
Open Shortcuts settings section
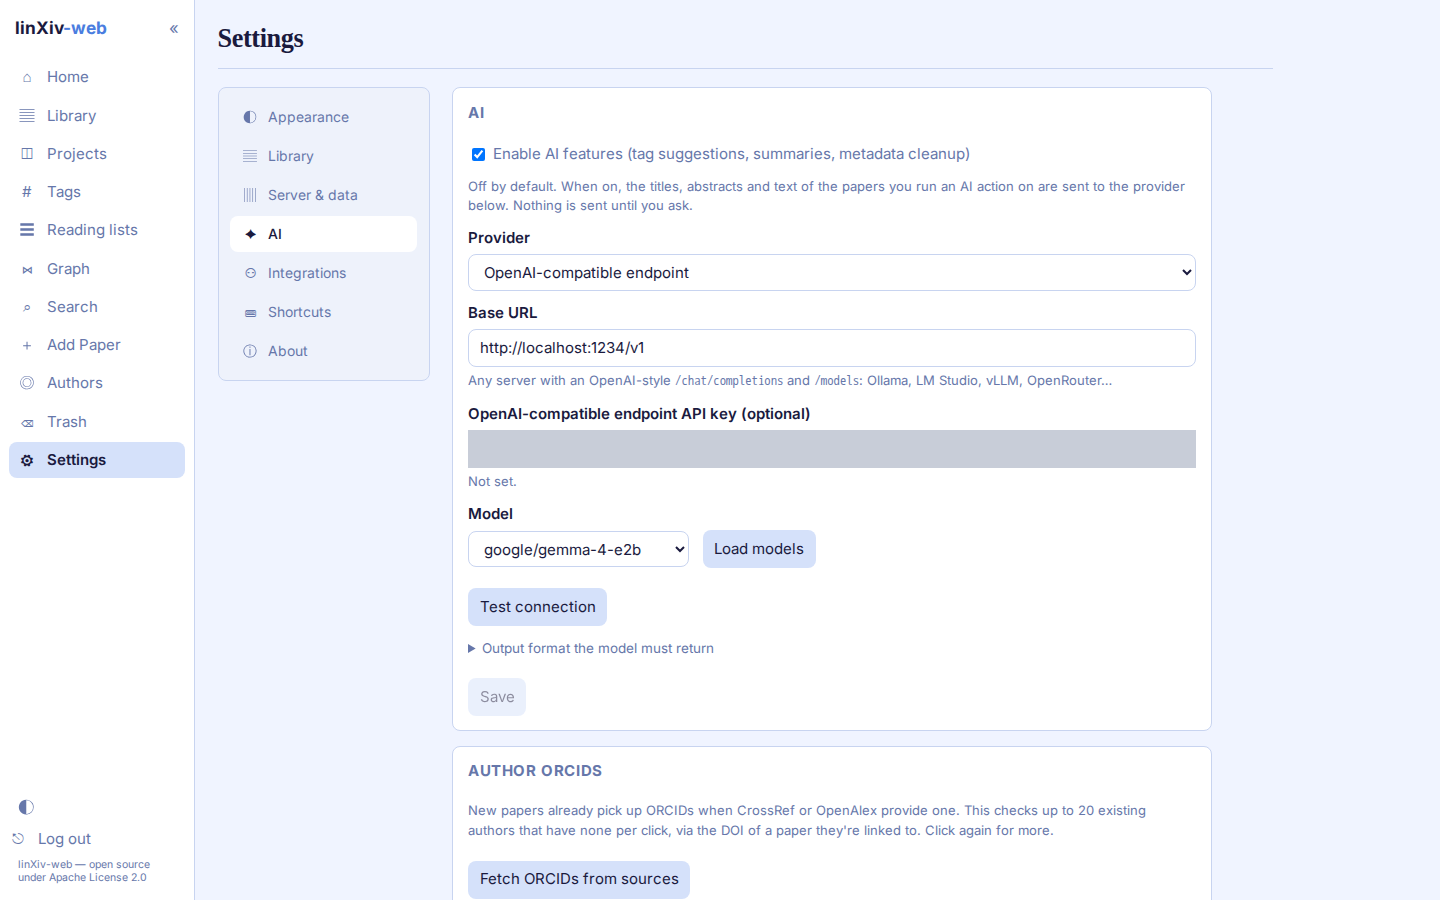(323, 312)
